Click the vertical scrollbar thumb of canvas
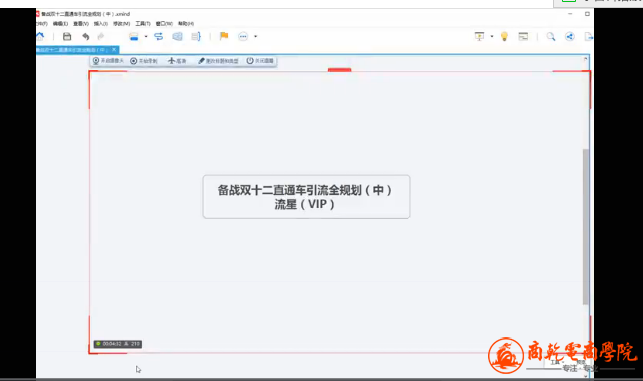 [586, 227]
